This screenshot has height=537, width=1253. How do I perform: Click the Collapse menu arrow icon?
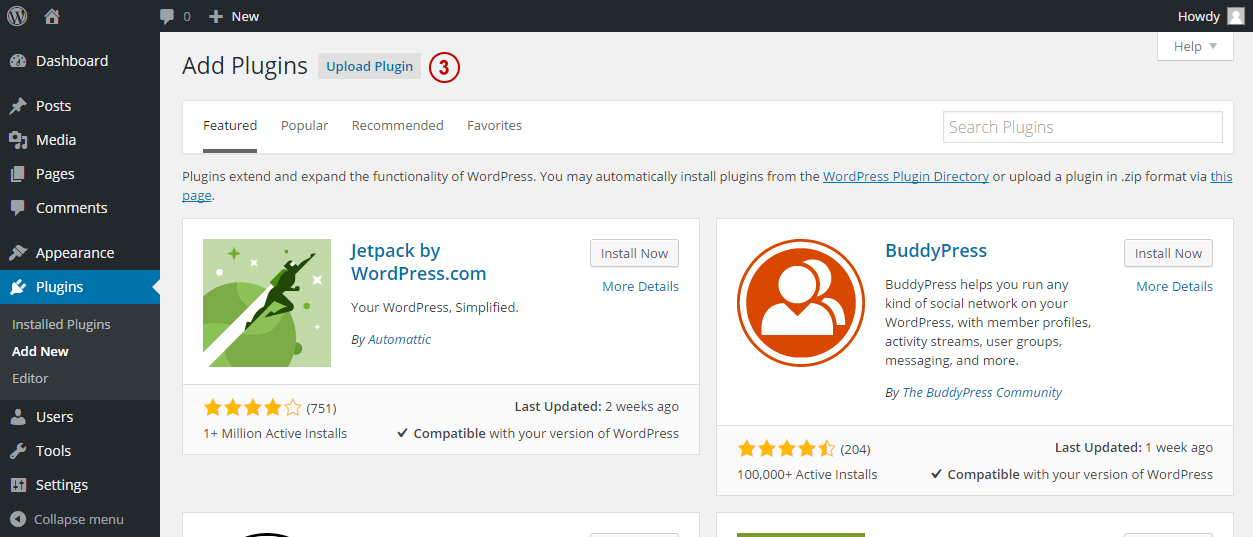pos(18,519)
